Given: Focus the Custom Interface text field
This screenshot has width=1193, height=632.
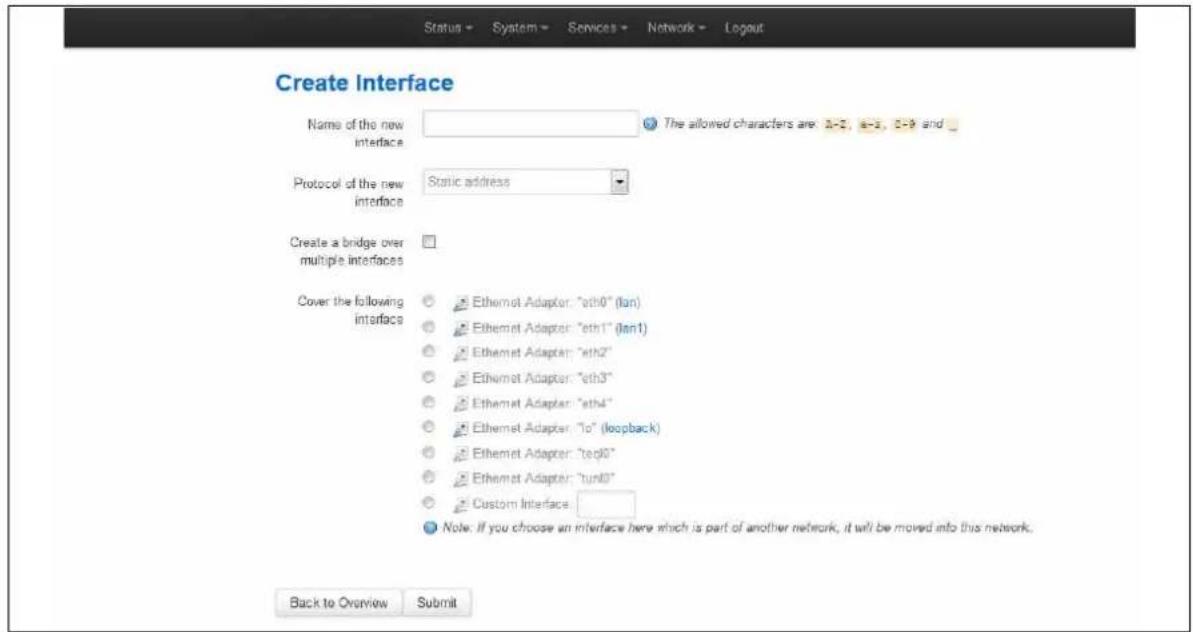Looking at the screenshot, I should (606, 503).
